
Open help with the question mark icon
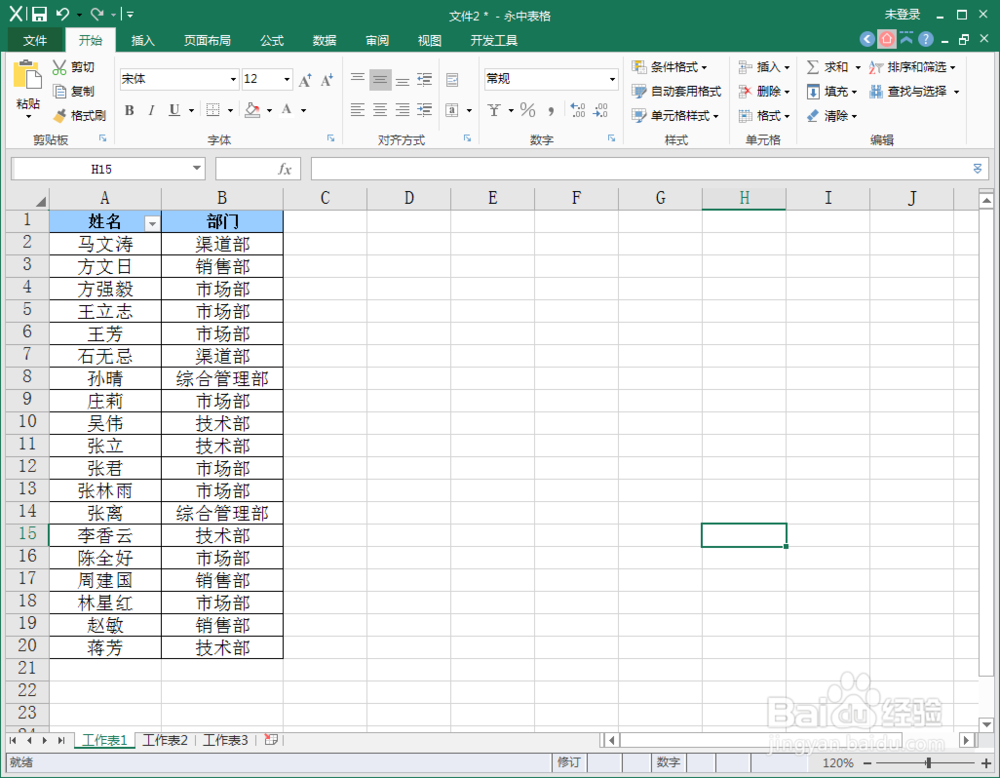click(926, 40)
